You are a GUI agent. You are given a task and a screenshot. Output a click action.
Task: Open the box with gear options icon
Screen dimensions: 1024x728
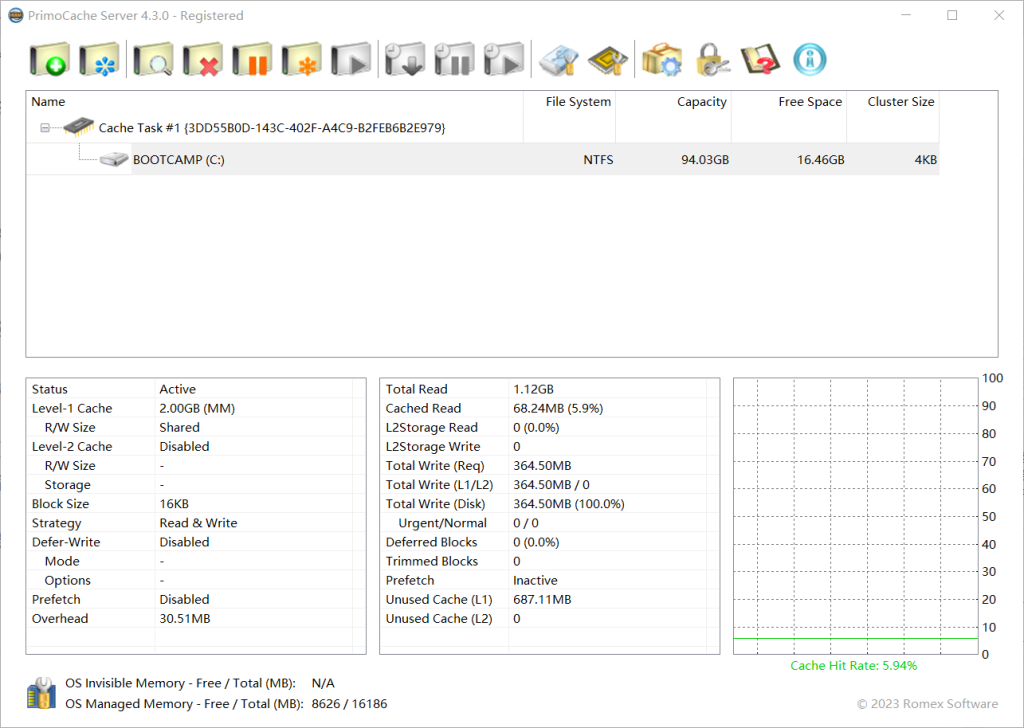point(662,60)
